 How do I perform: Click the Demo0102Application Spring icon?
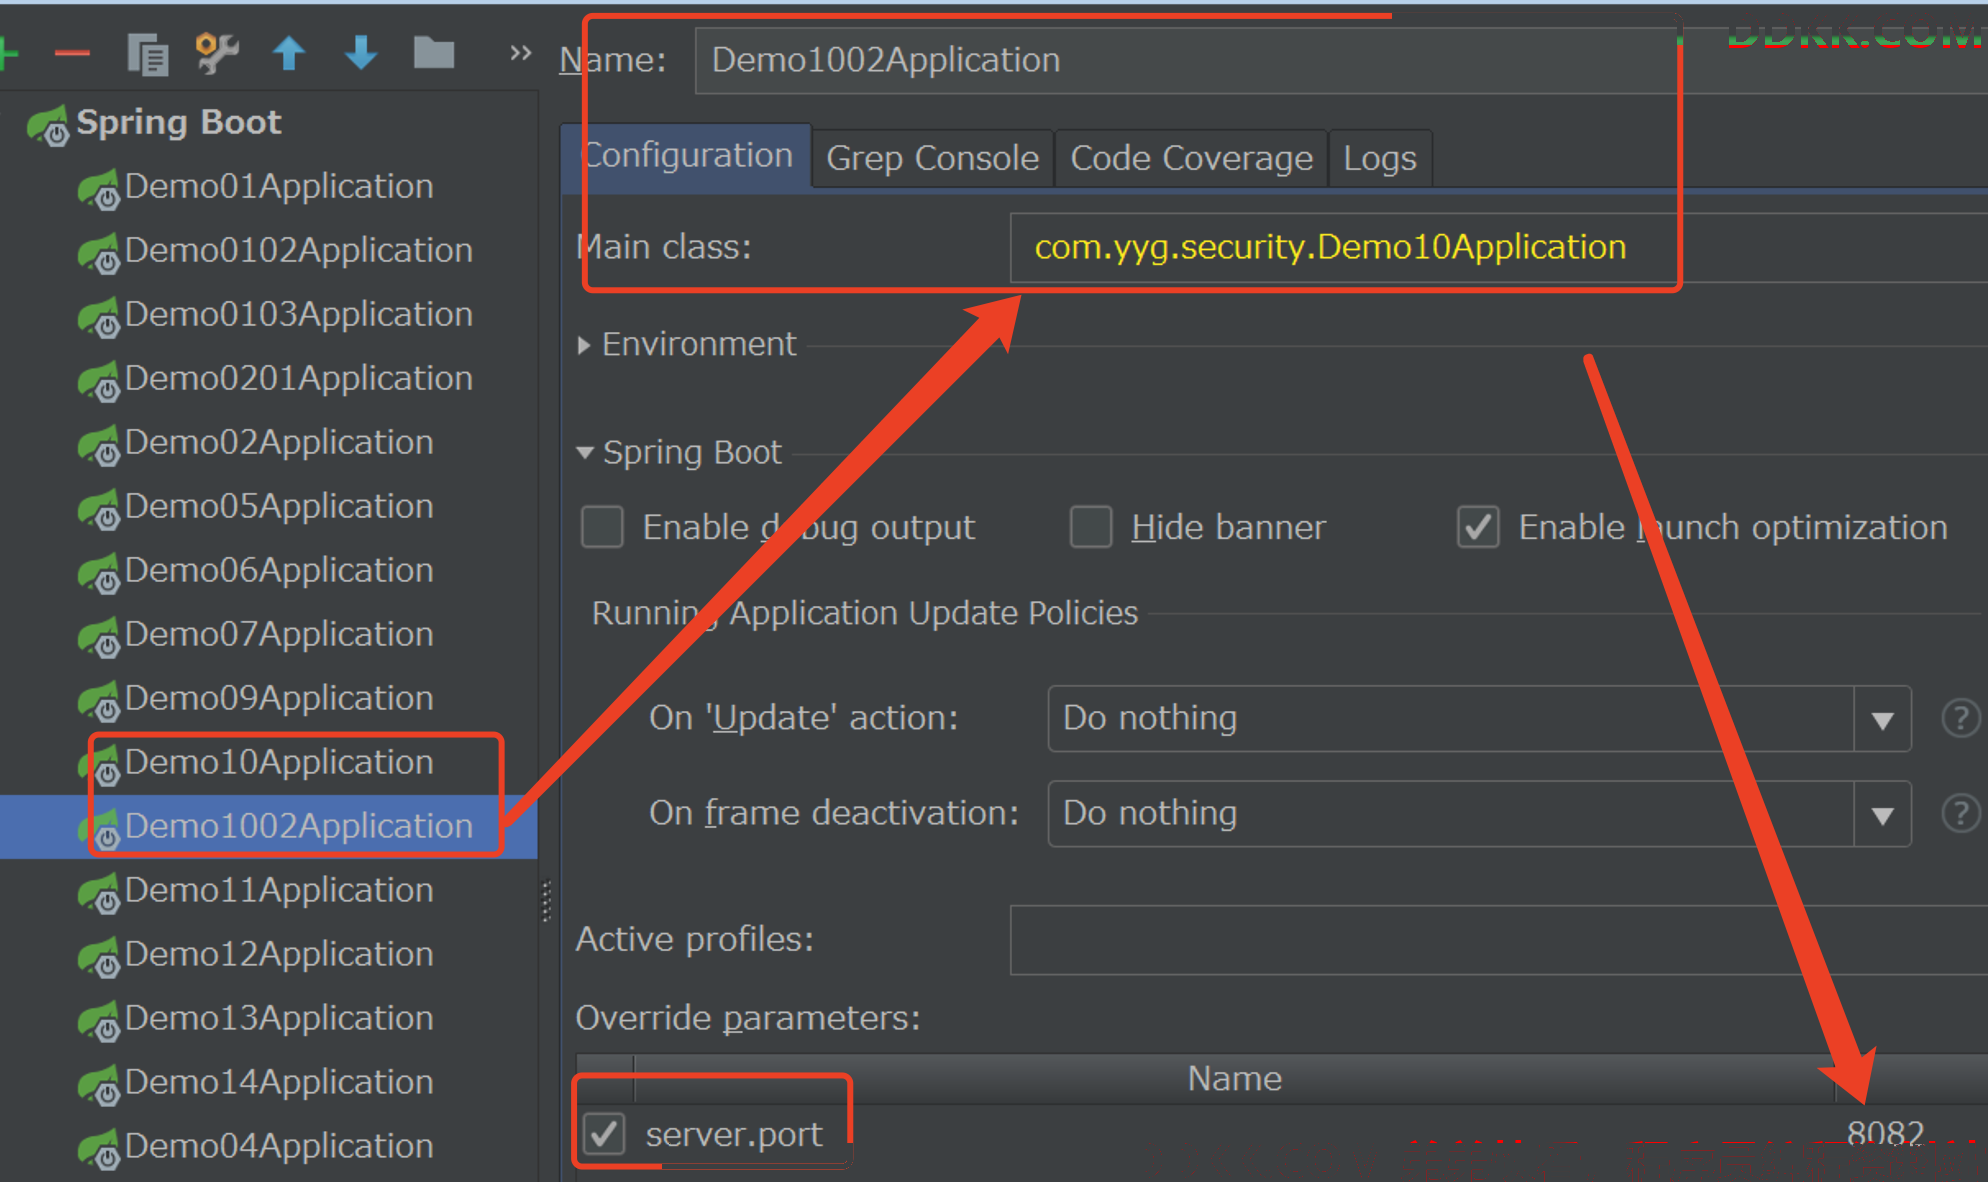point(99,253)
